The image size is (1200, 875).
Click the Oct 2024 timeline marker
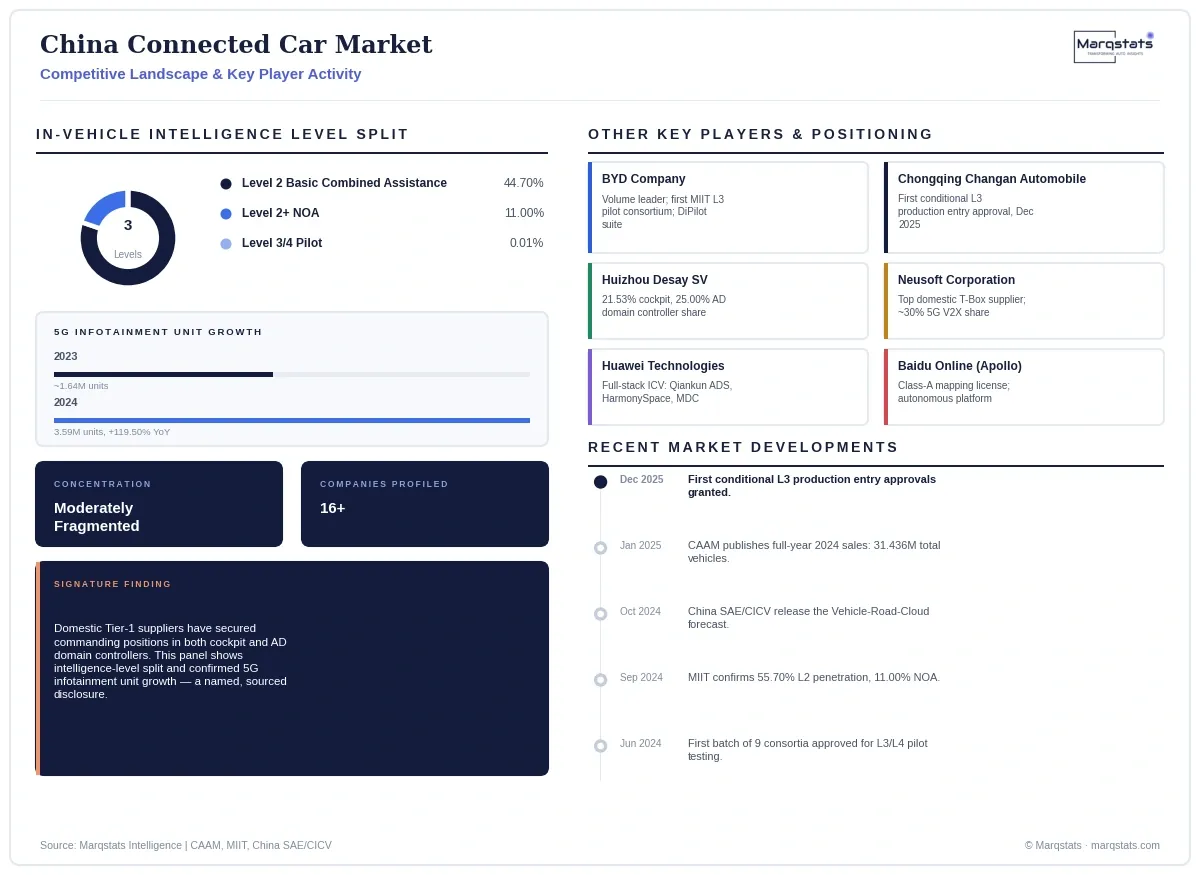click(600, 614)
